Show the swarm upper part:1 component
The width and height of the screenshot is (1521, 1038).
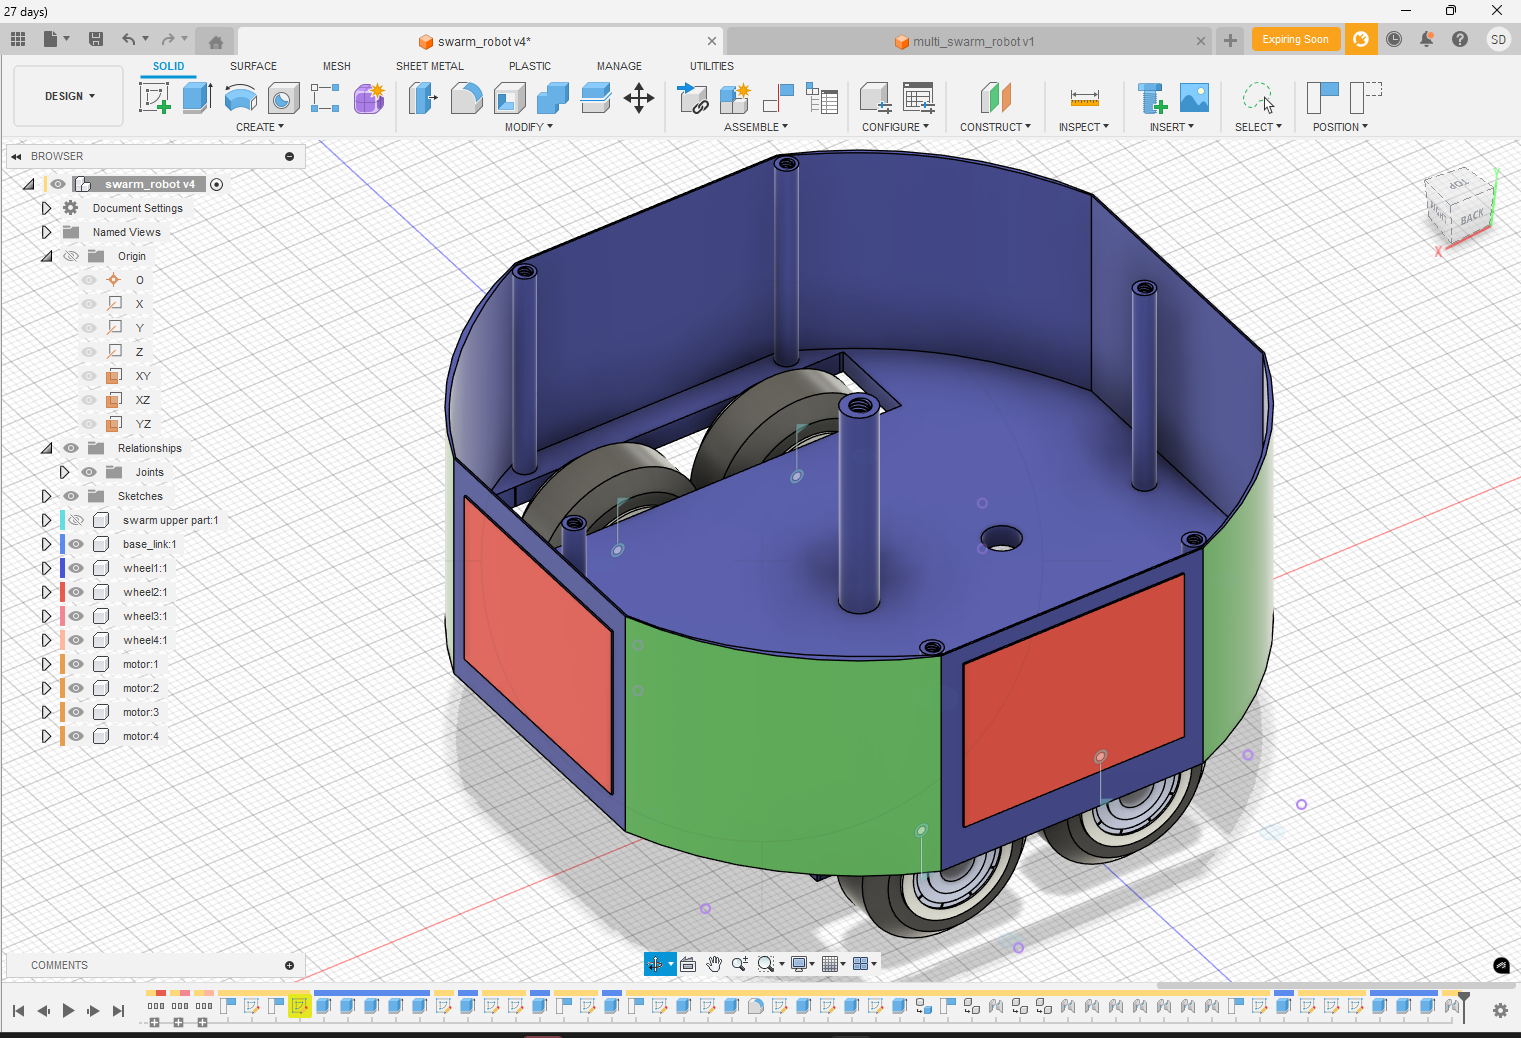click(76, 520)
